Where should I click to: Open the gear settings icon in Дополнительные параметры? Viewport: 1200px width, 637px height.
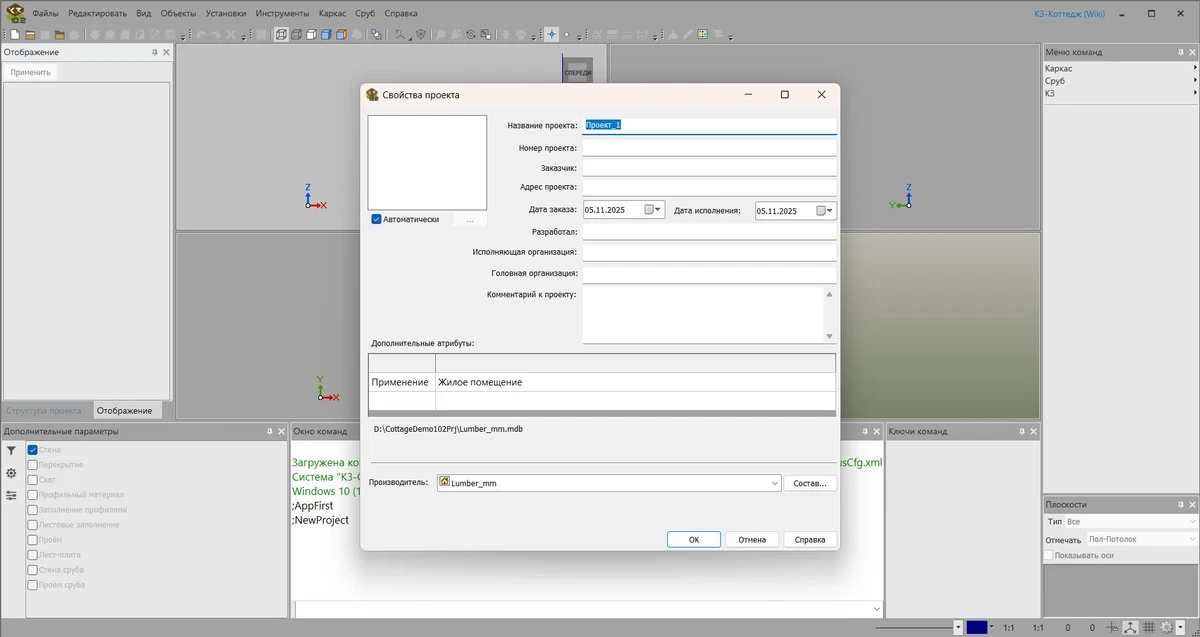[x=11, y=473]
